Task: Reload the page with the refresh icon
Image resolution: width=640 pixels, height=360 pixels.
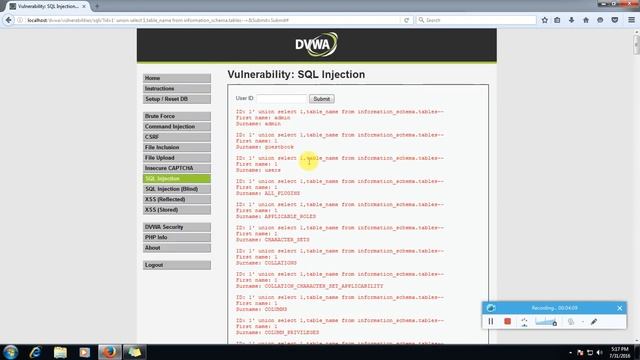Action: click(407, 20)
